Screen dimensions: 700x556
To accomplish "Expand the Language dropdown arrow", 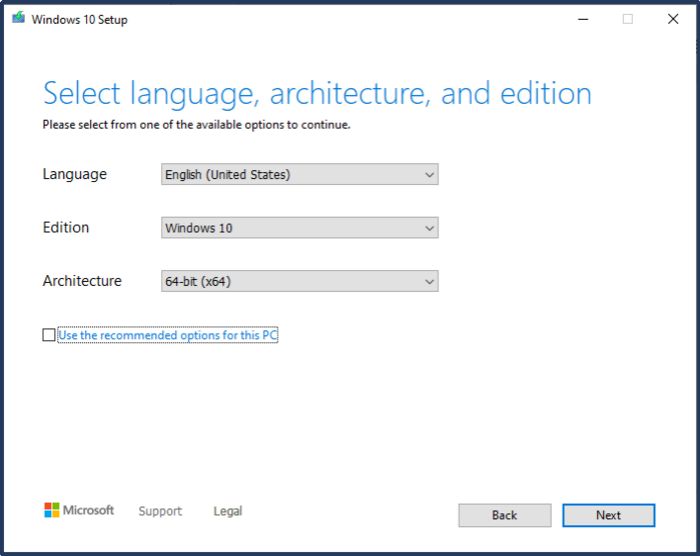I will tap(429, 175).
